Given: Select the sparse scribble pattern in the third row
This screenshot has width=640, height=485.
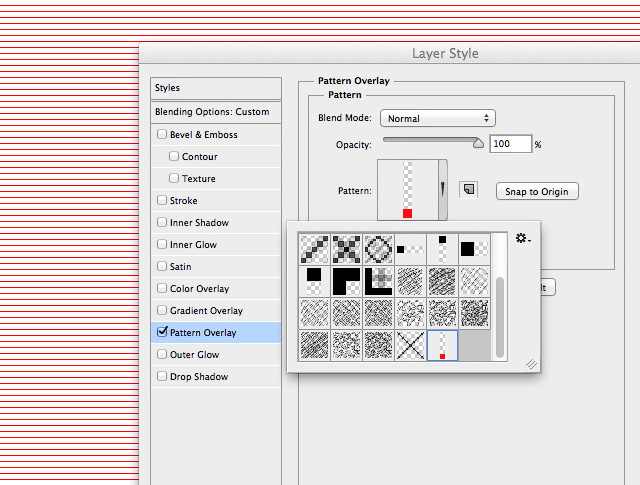Looking at the screenshot, I should tap(410, 314).
